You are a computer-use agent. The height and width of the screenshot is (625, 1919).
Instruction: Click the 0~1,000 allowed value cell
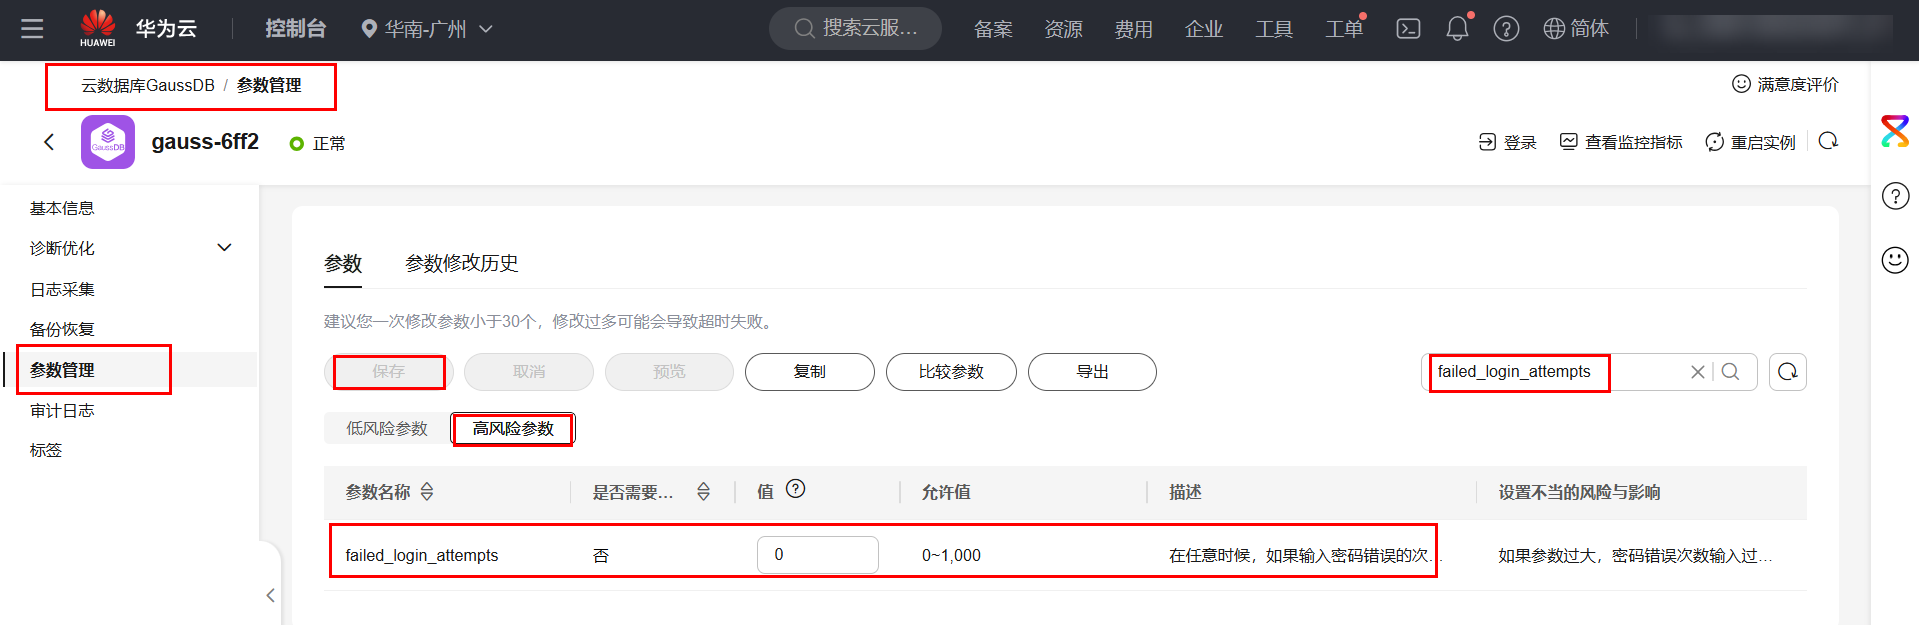(x=951, y=555)
